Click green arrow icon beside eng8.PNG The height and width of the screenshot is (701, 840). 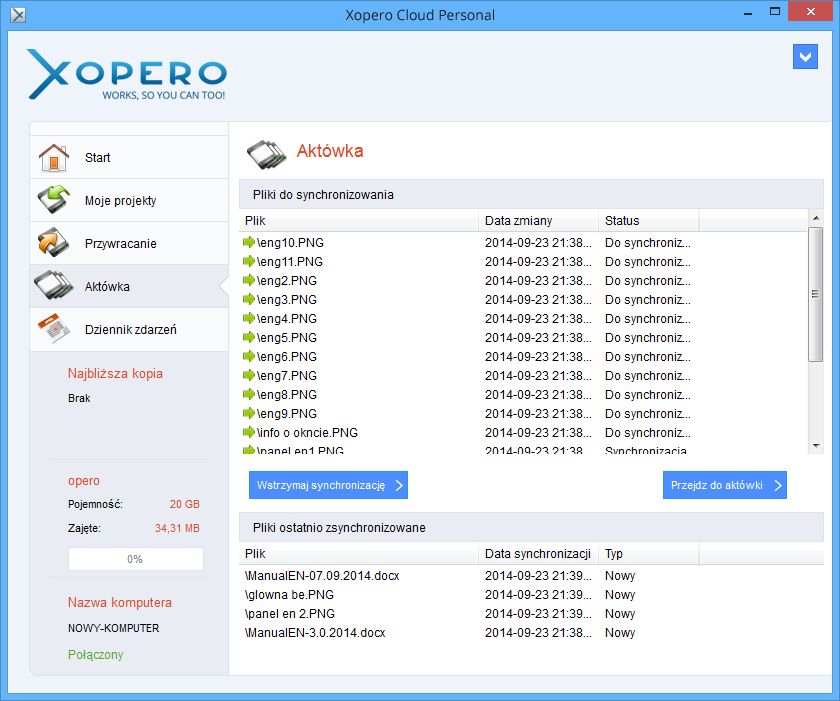point(249,394)
